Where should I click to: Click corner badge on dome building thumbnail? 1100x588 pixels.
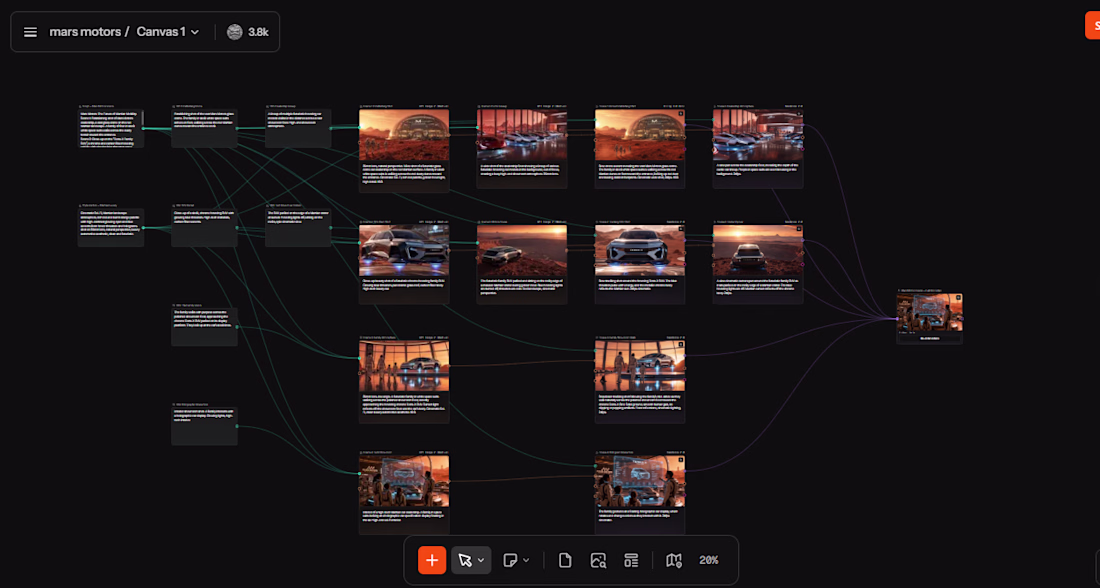point(680,113)
